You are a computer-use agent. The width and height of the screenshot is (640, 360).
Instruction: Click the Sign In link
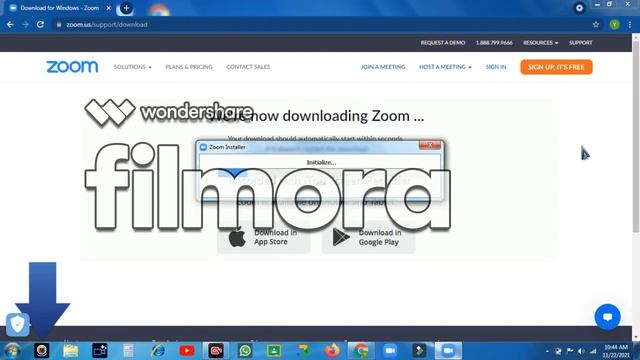coord(496,67)
